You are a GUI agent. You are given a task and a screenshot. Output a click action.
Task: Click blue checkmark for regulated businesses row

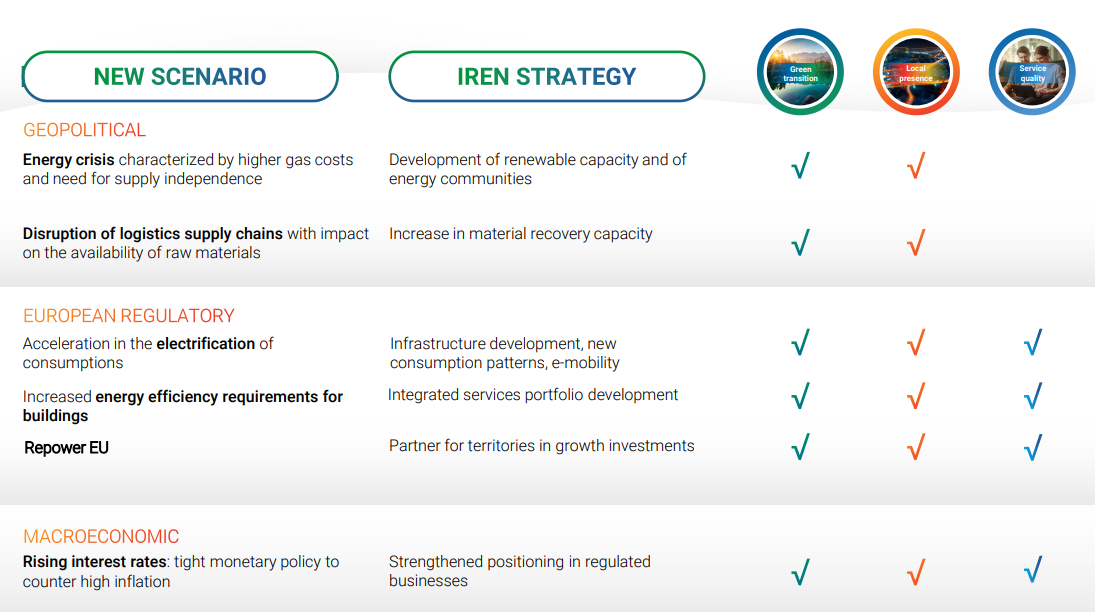[1033, 570]
